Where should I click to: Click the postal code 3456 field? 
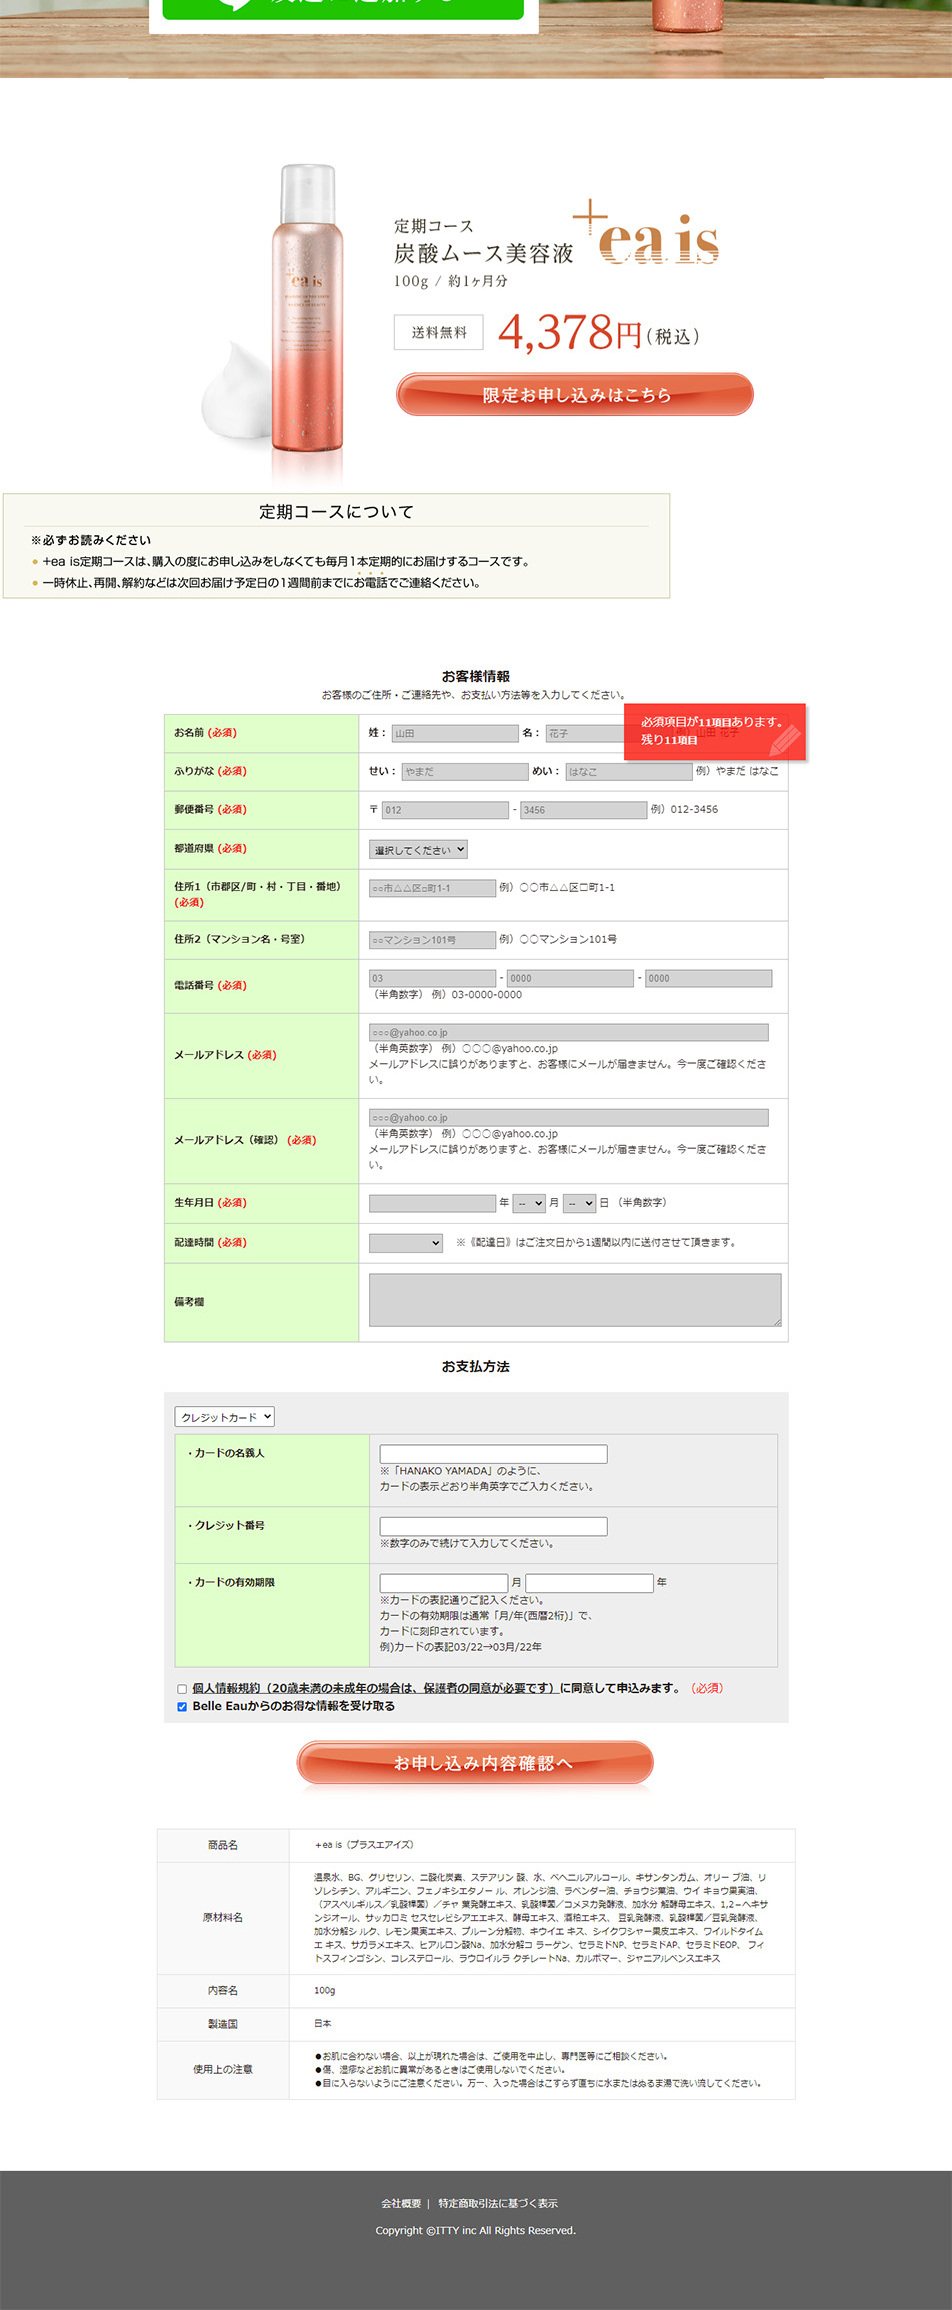pos(583,810)
